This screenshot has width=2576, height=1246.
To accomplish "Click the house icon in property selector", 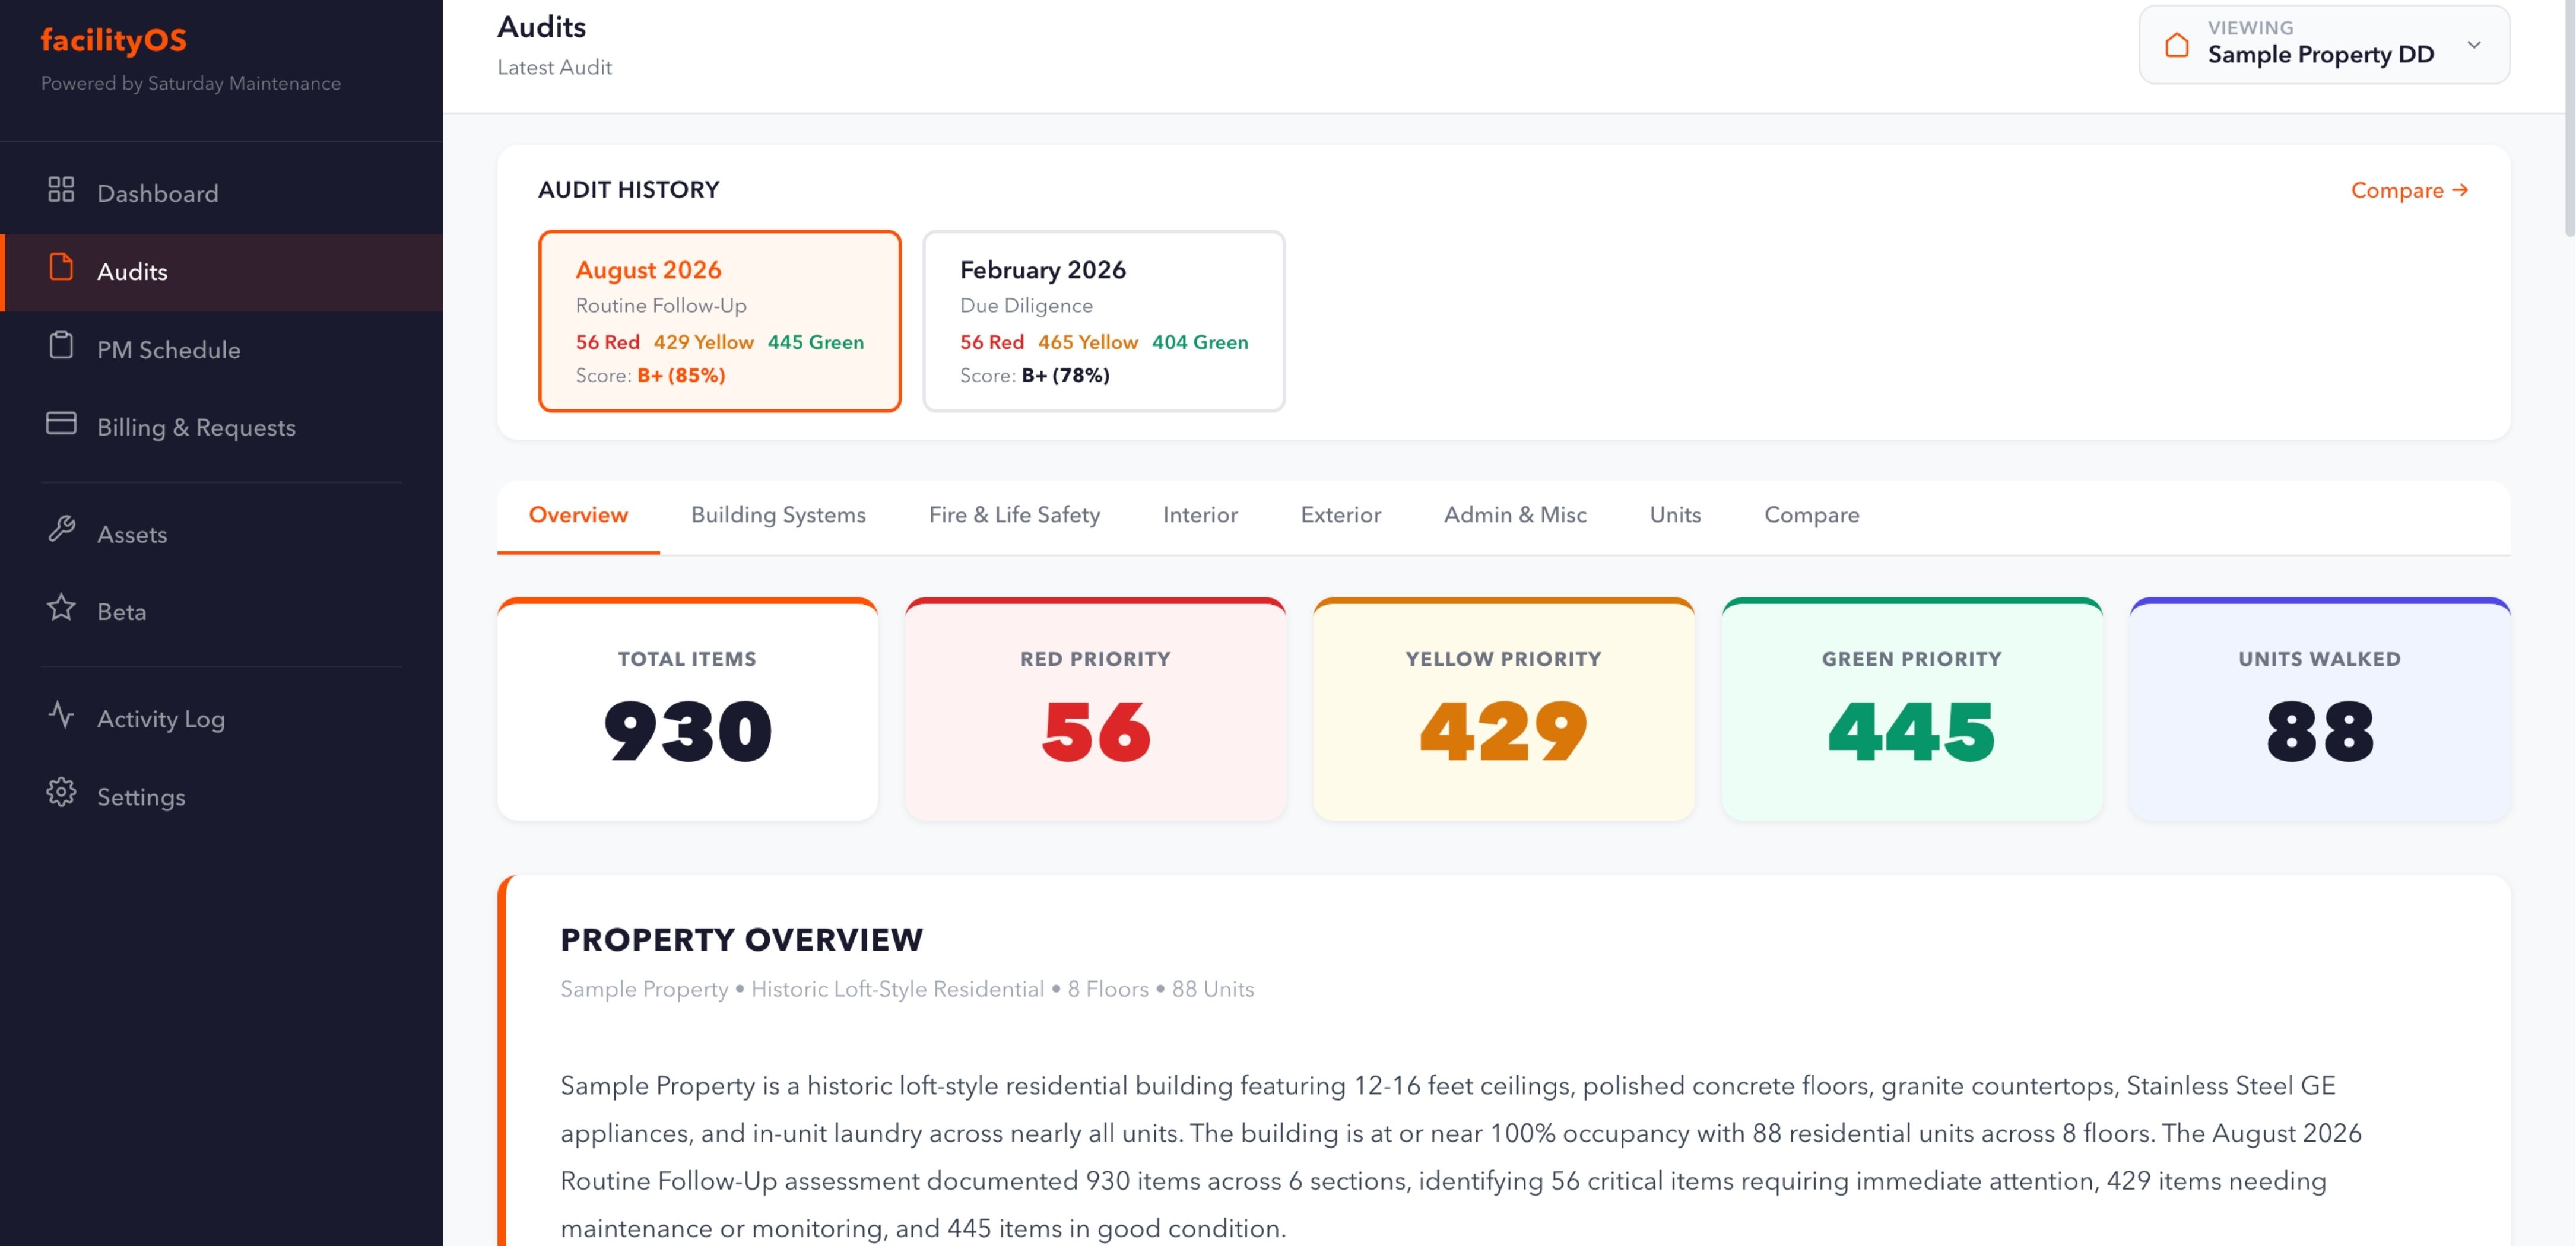I will [x=2177, y=45].
